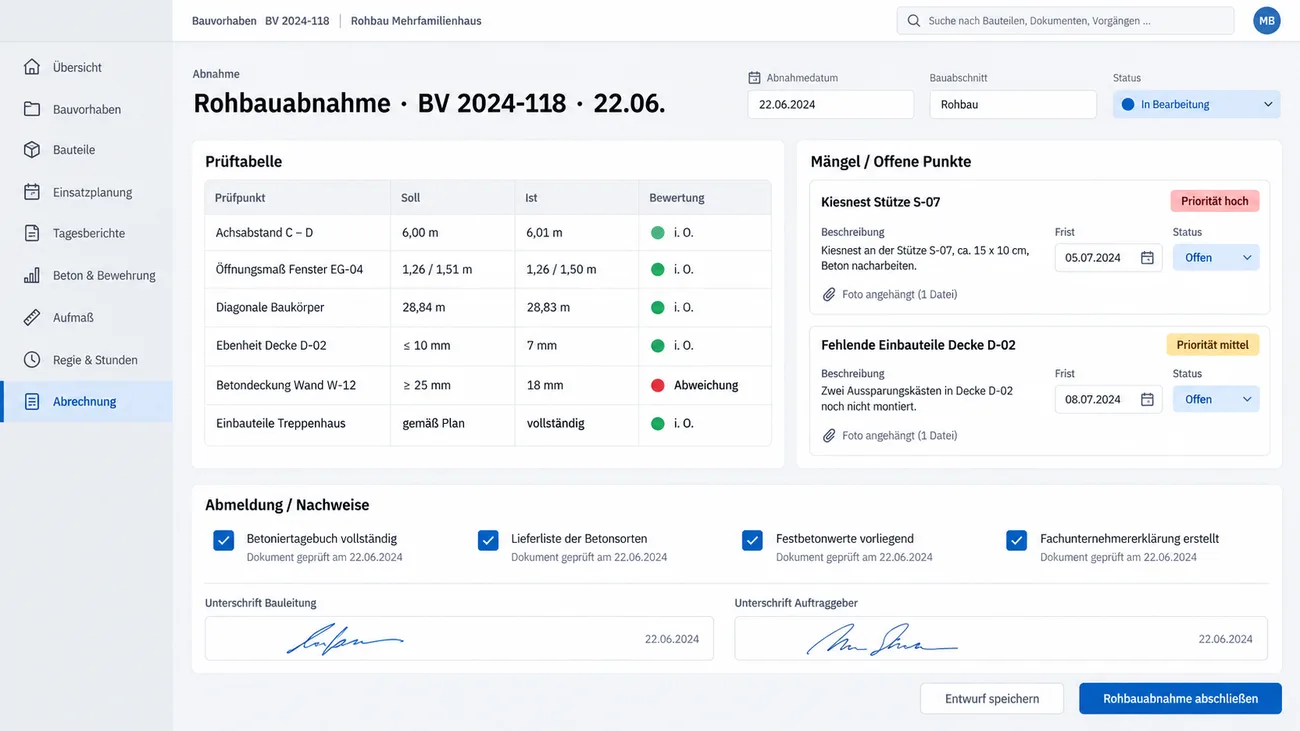This screenshot has height=731, width=1300.
Task: Click the Aufmaß ruler icon
Action: (32, 317)
